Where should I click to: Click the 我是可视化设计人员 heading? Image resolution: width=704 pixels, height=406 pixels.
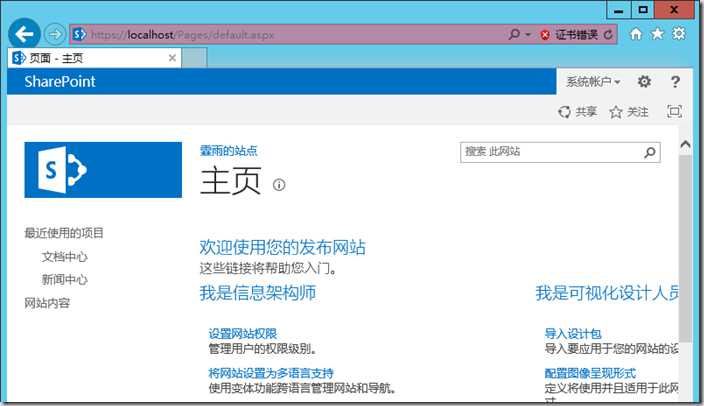coord(607,293)
